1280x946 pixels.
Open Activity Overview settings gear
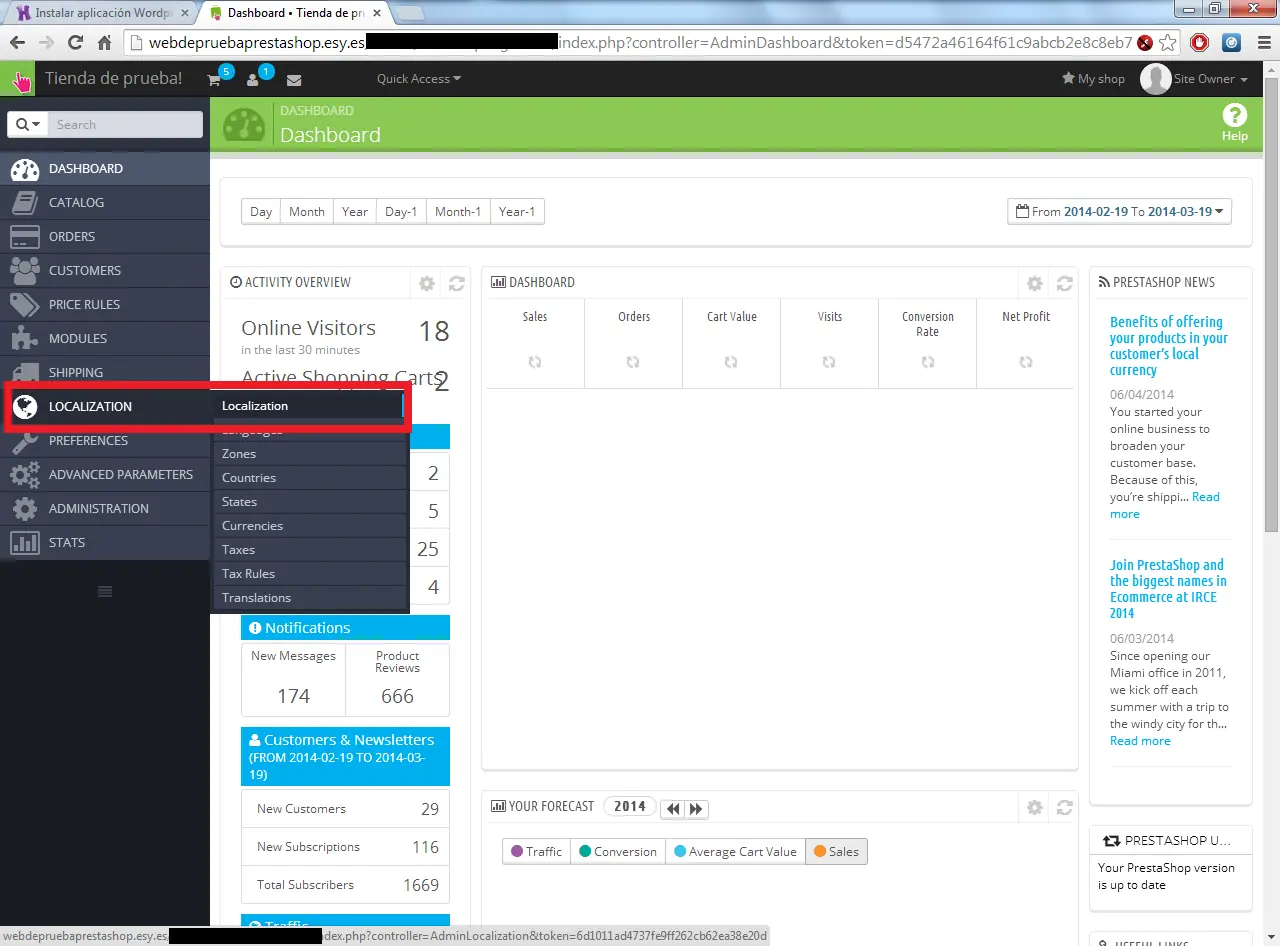tap(427, 283)
